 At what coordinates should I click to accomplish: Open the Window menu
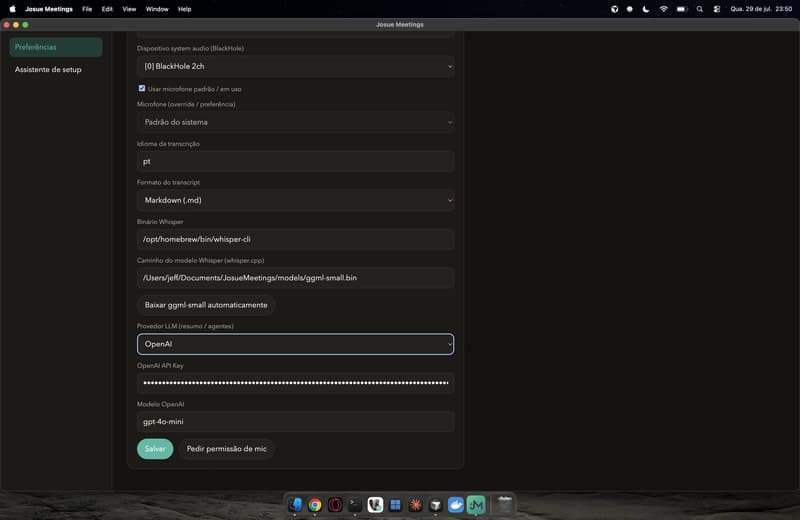[x=157, y=9]
